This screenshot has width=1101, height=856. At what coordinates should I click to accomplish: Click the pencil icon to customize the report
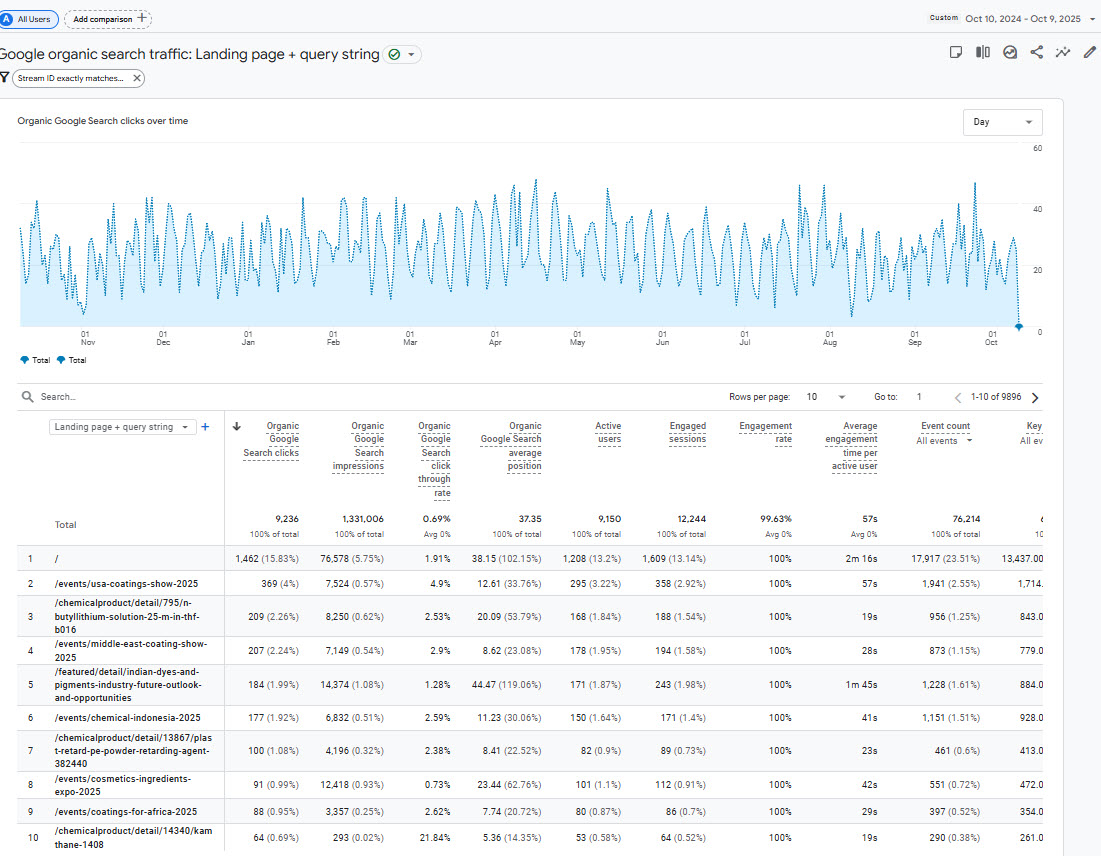click(x=1090, y=52)
